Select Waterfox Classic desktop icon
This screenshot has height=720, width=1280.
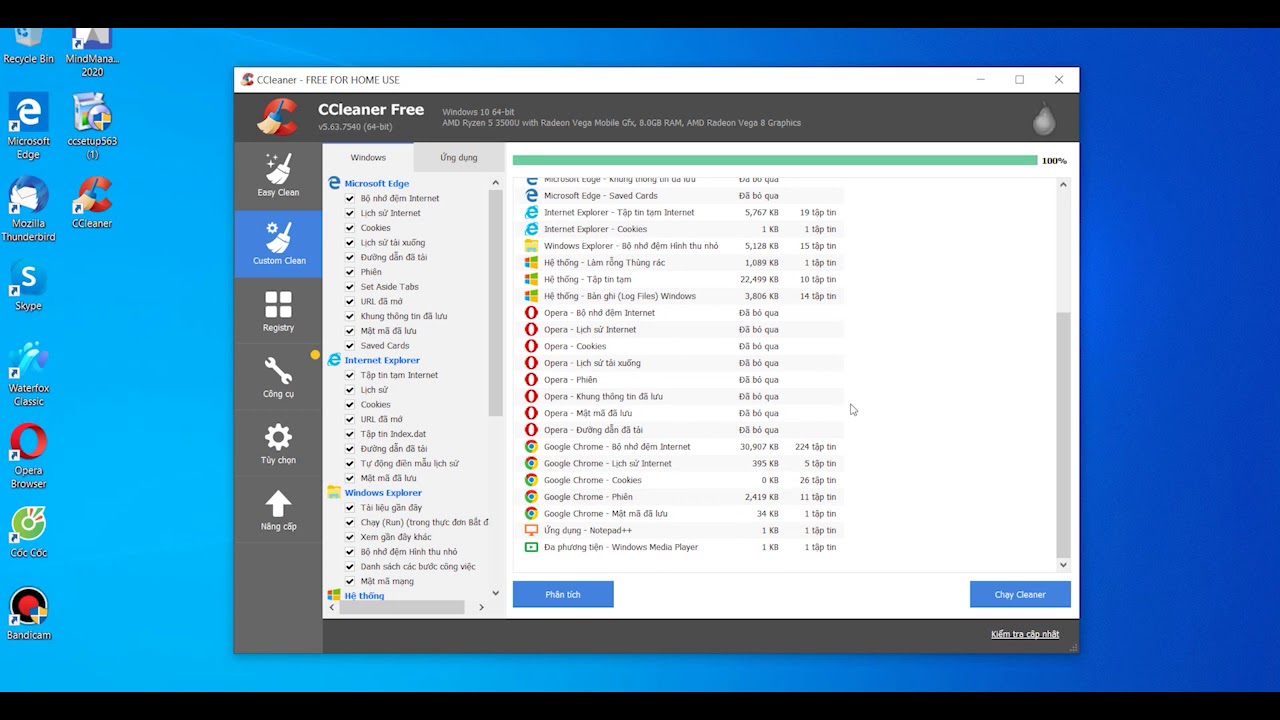point(29,375)
